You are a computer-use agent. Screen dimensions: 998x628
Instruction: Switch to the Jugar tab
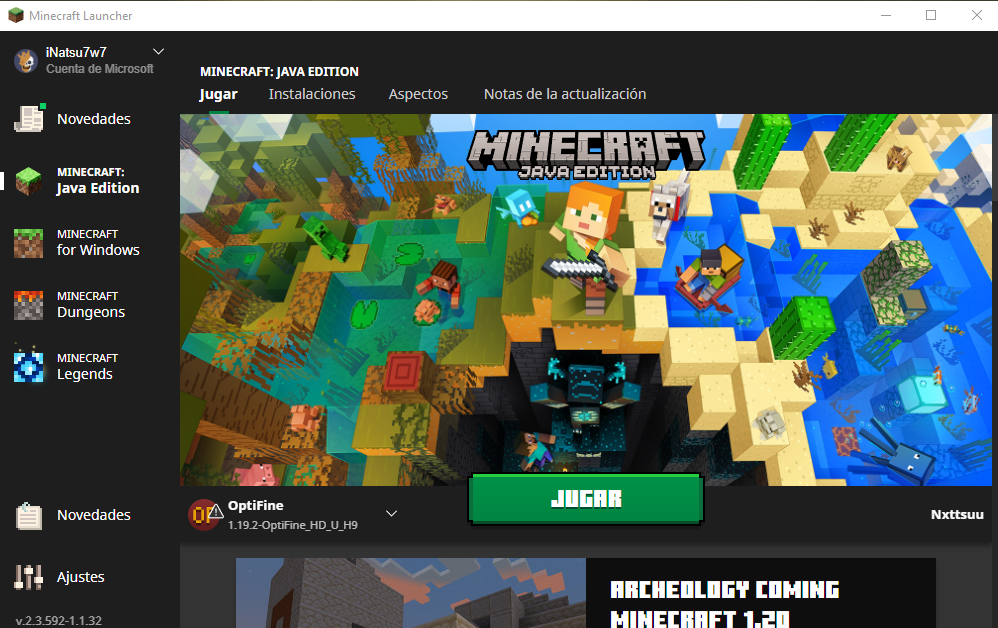pyautogui.click(x=218, y=94)
